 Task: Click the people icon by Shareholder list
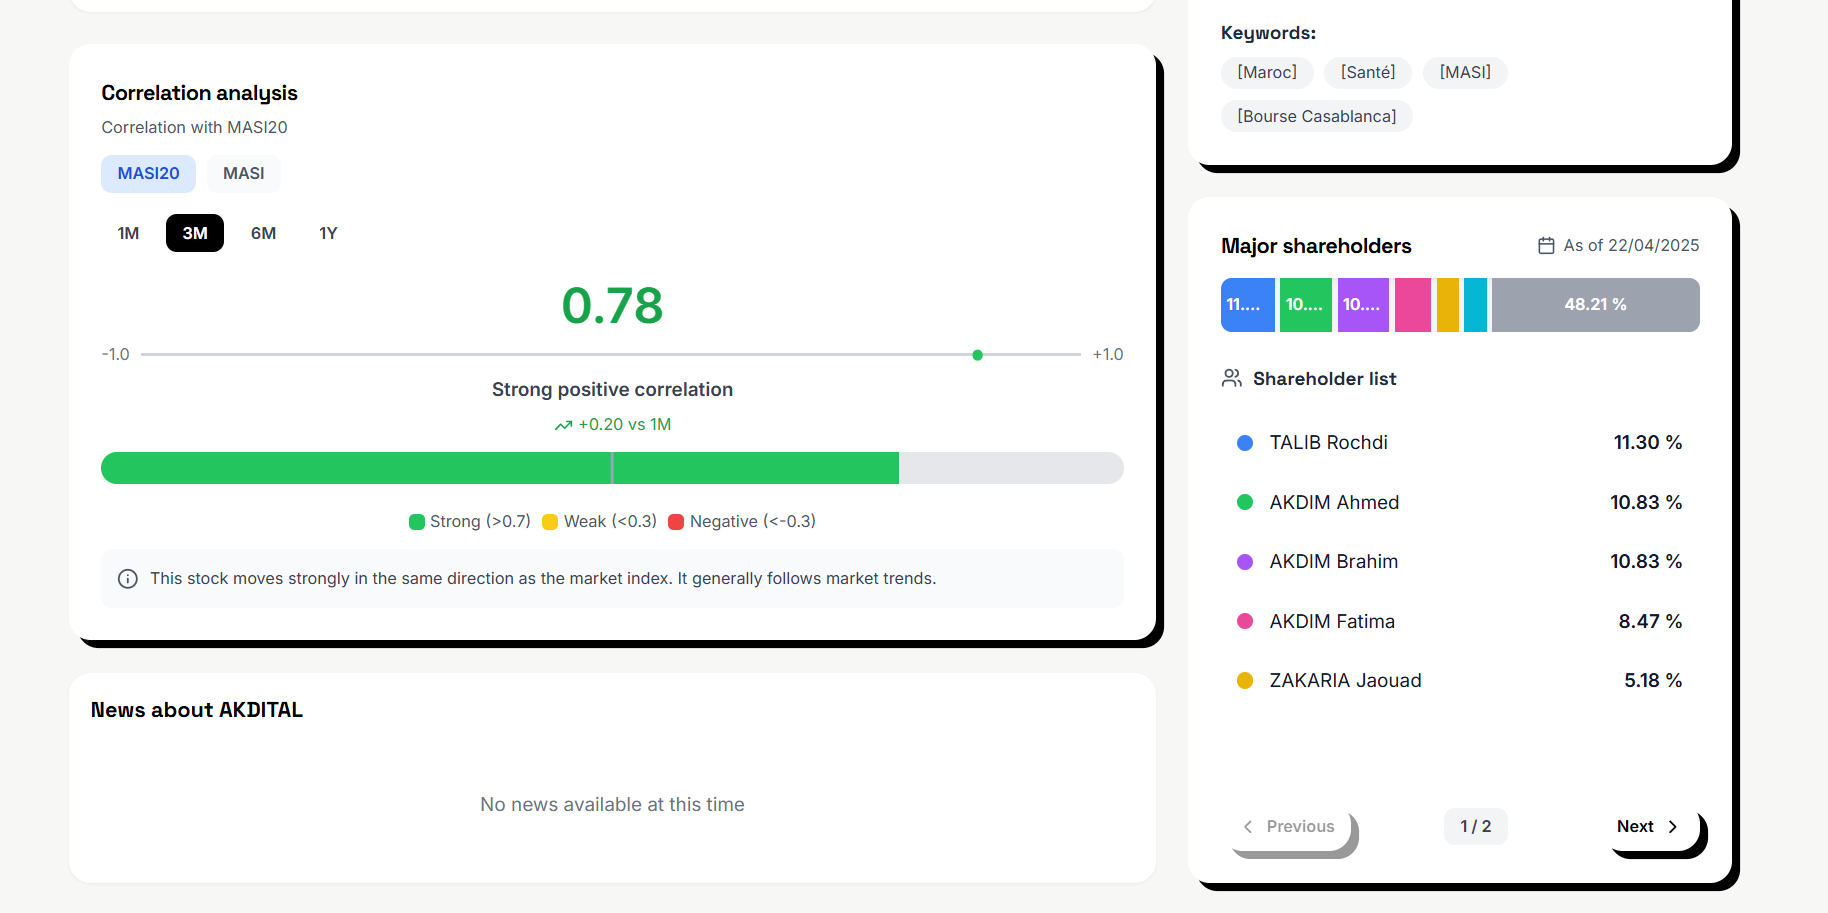click(x=1232, y=378)
